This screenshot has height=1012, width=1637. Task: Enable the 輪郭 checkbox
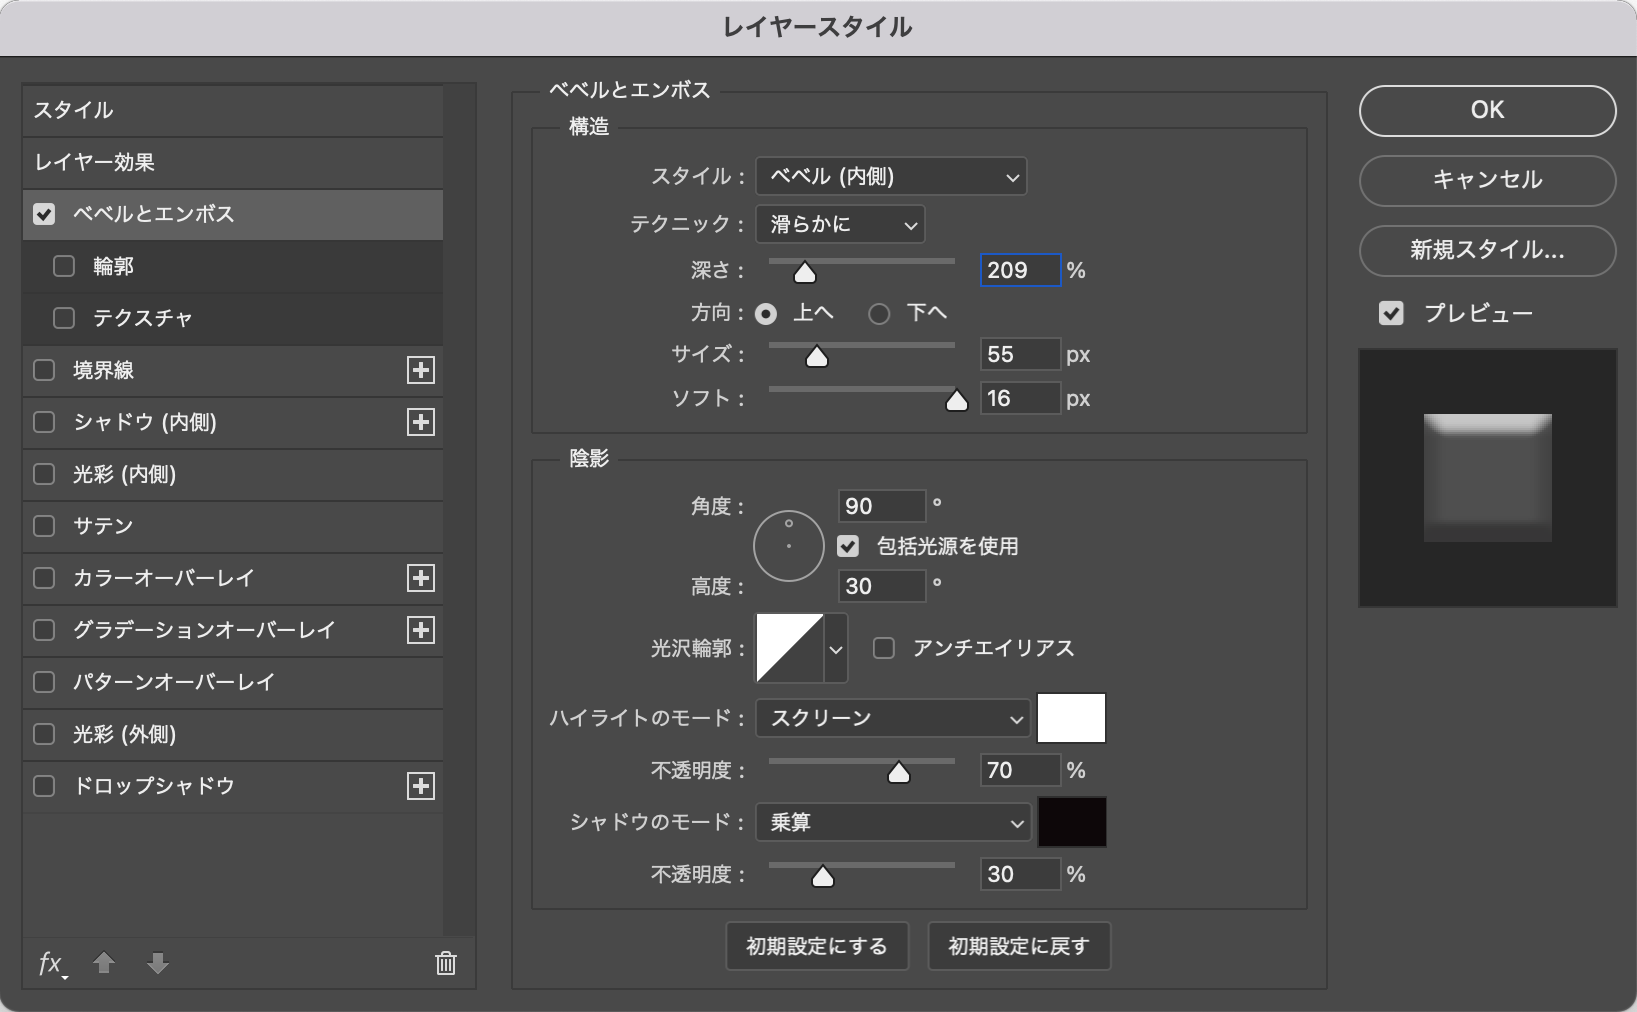pyautogui.click(x=64, y=266)
